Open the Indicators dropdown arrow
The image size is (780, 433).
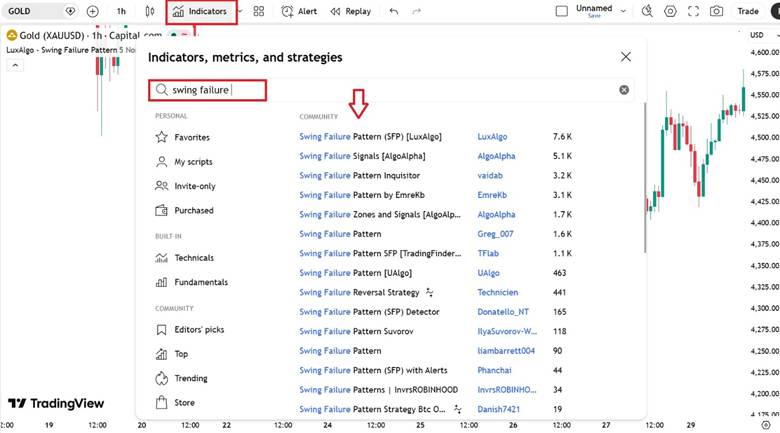click(x=240, y=11)
